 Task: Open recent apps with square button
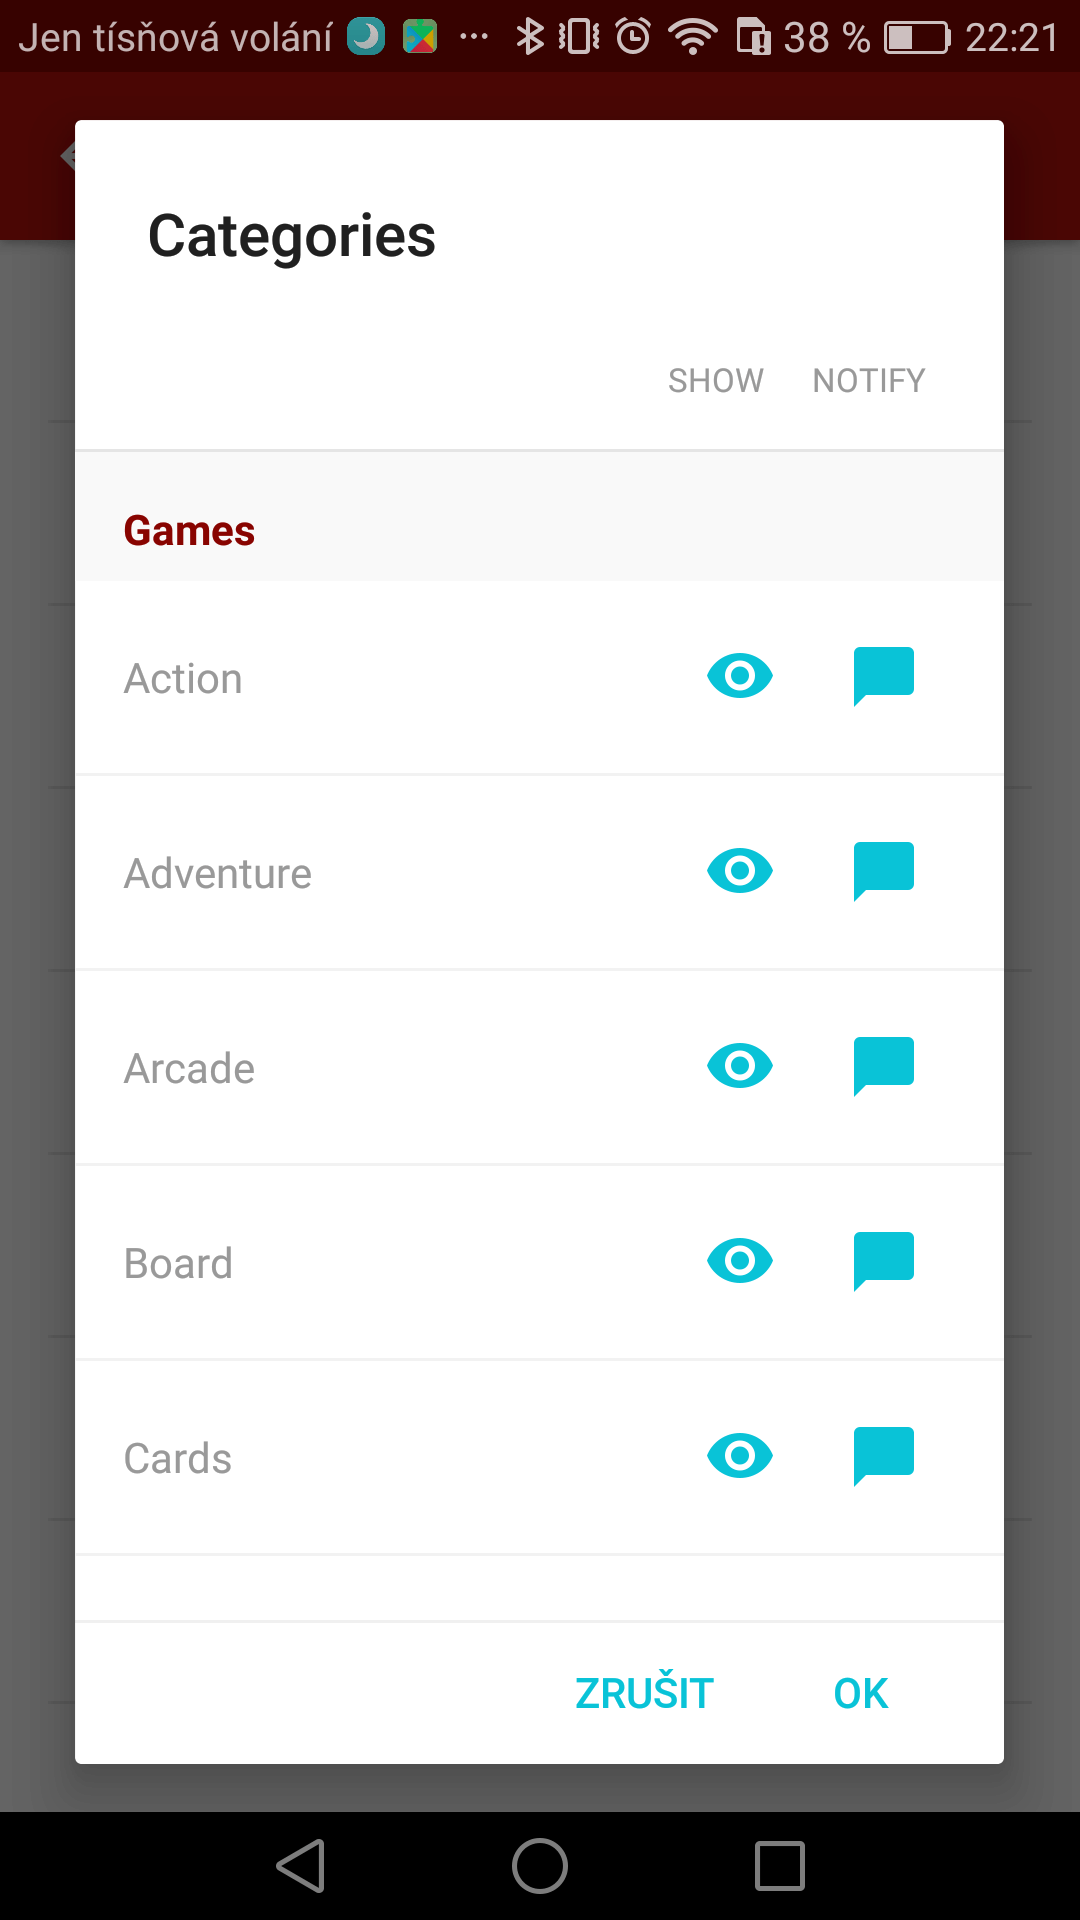[780, 1866]
